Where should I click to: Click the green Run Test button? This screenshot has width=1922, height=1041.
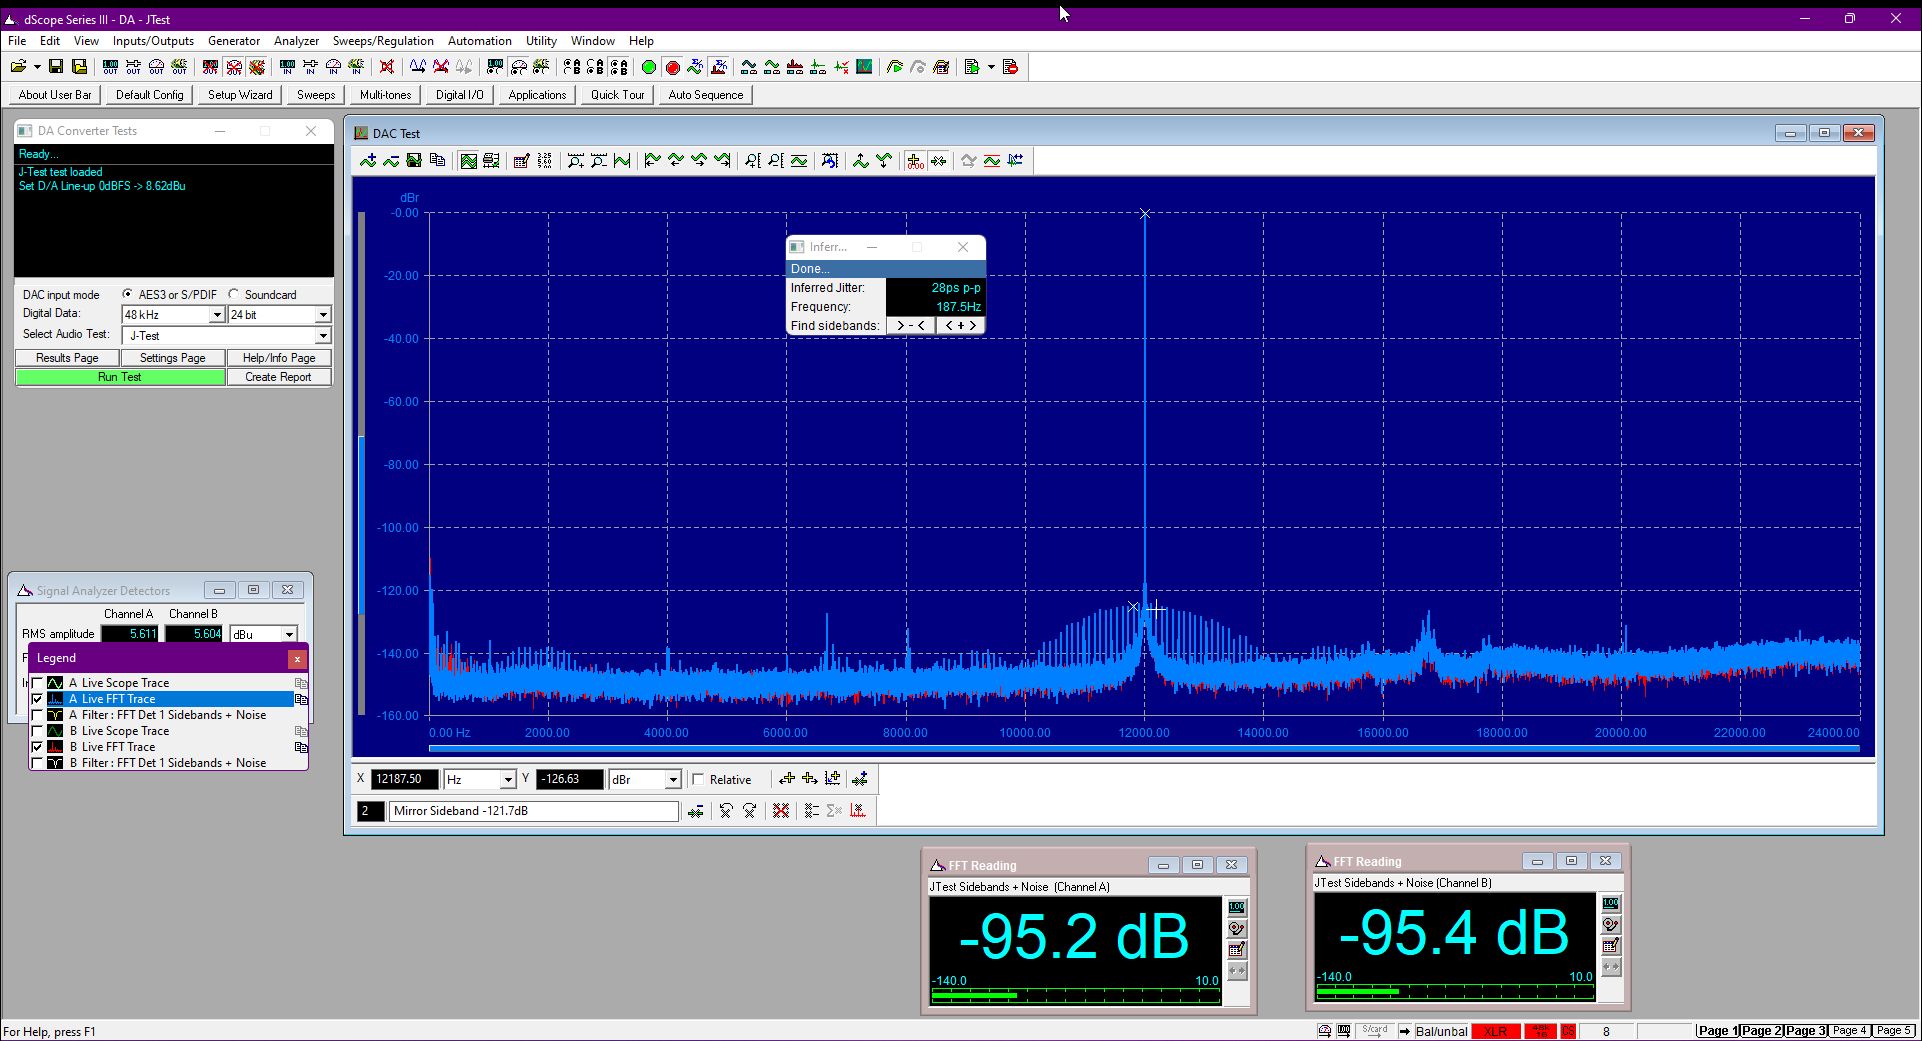[120, 377]
